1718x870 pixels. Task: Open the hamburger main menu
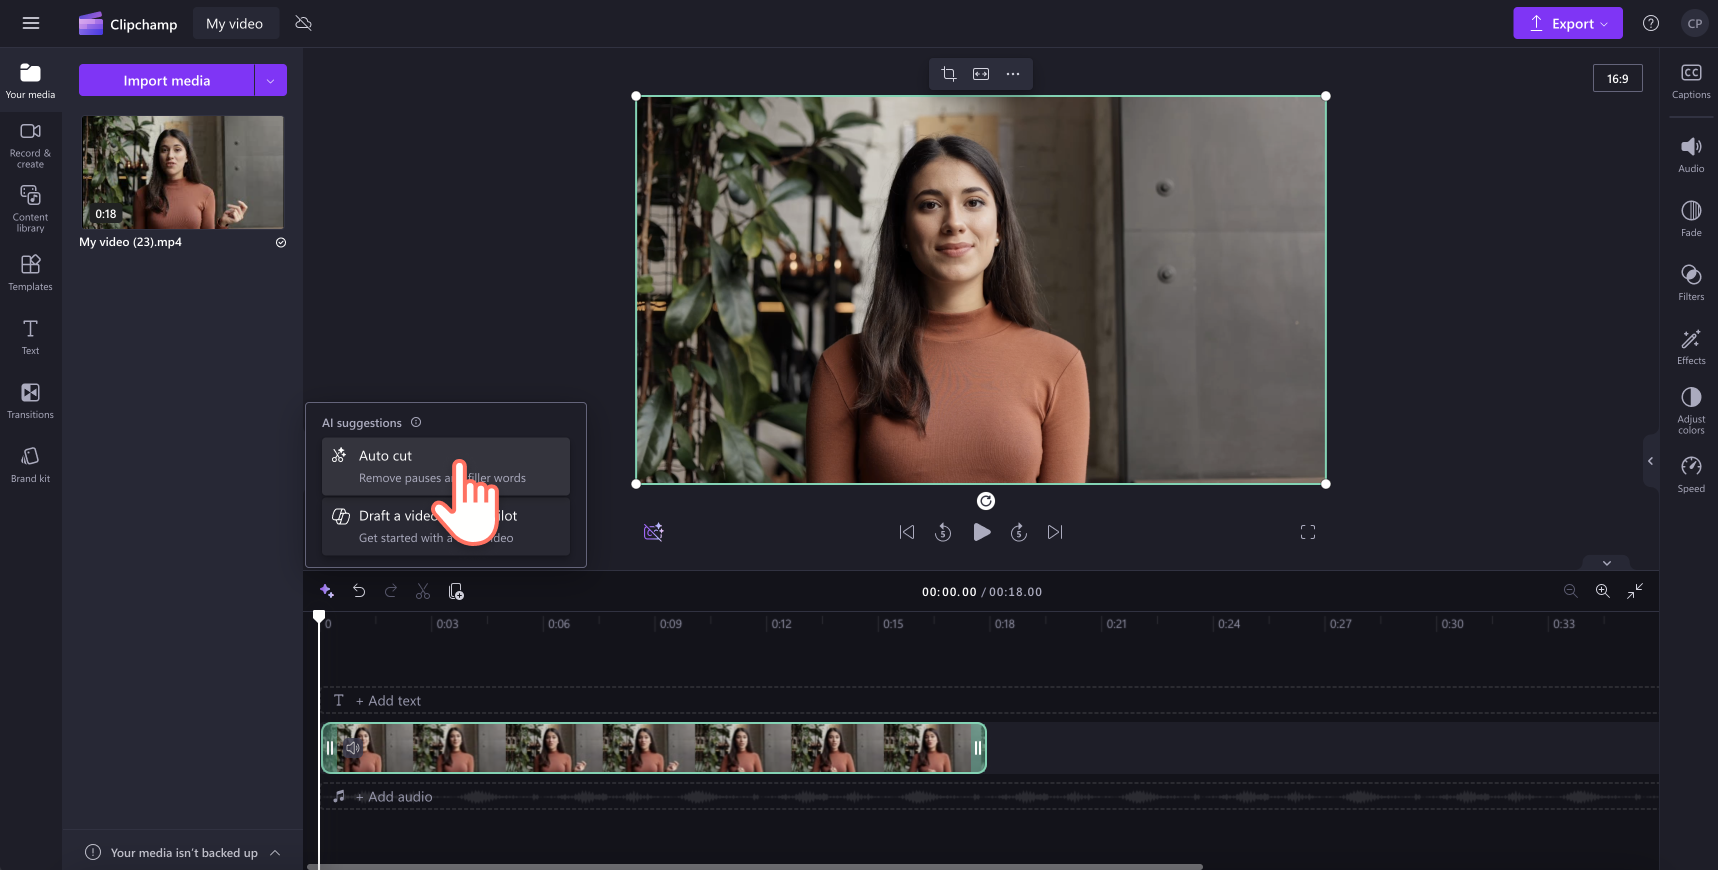click(x=31, y=23)
